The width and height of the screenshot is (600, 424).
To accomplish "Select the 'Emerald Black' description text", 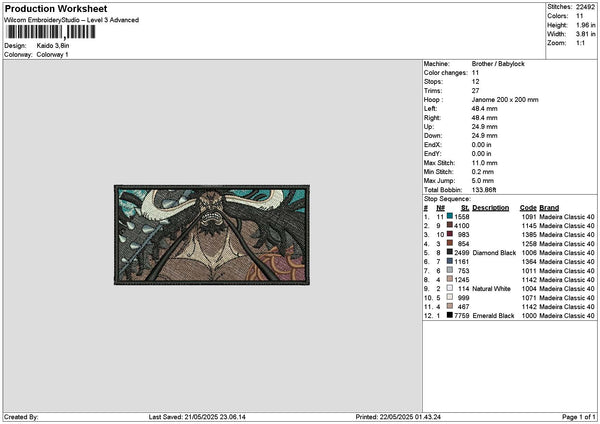I will [494, 316].
